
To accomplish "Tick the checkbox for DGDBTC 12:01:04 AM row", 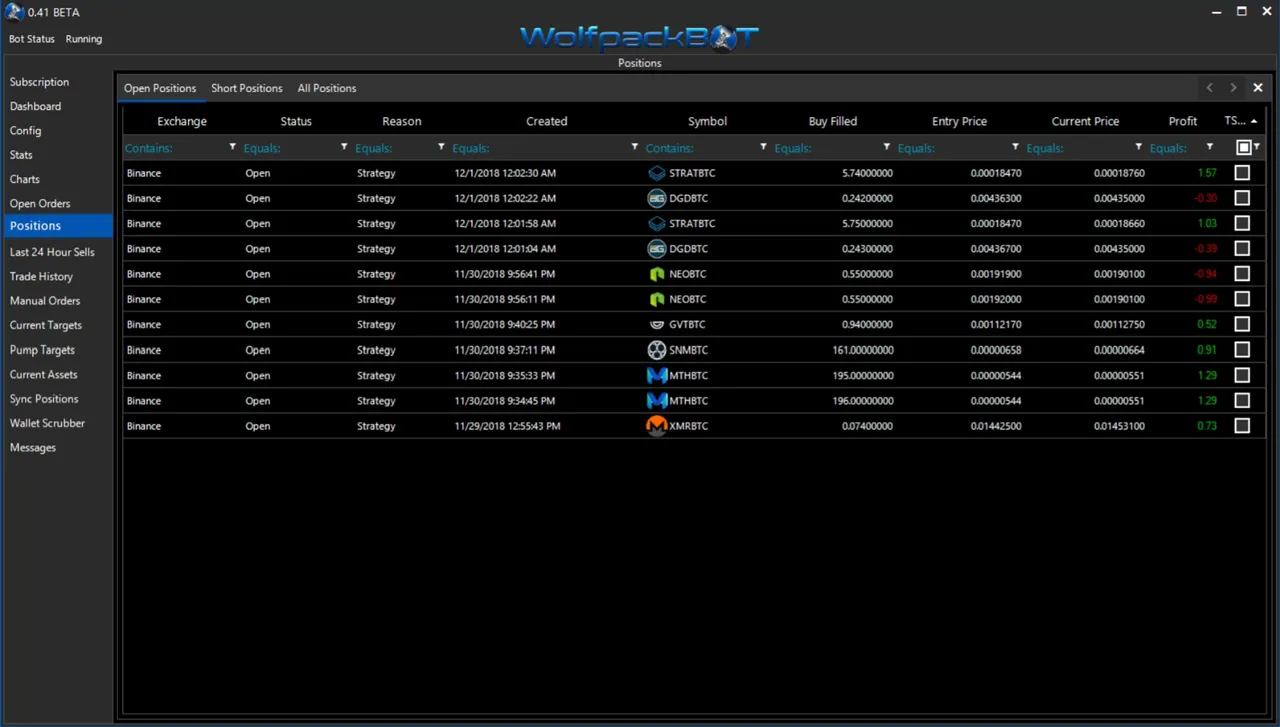I will (x=1242, y=249).
